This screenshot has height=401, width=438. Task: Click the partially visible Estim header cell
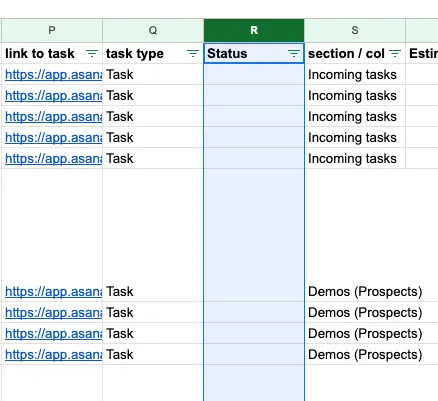tap(422, 53)
